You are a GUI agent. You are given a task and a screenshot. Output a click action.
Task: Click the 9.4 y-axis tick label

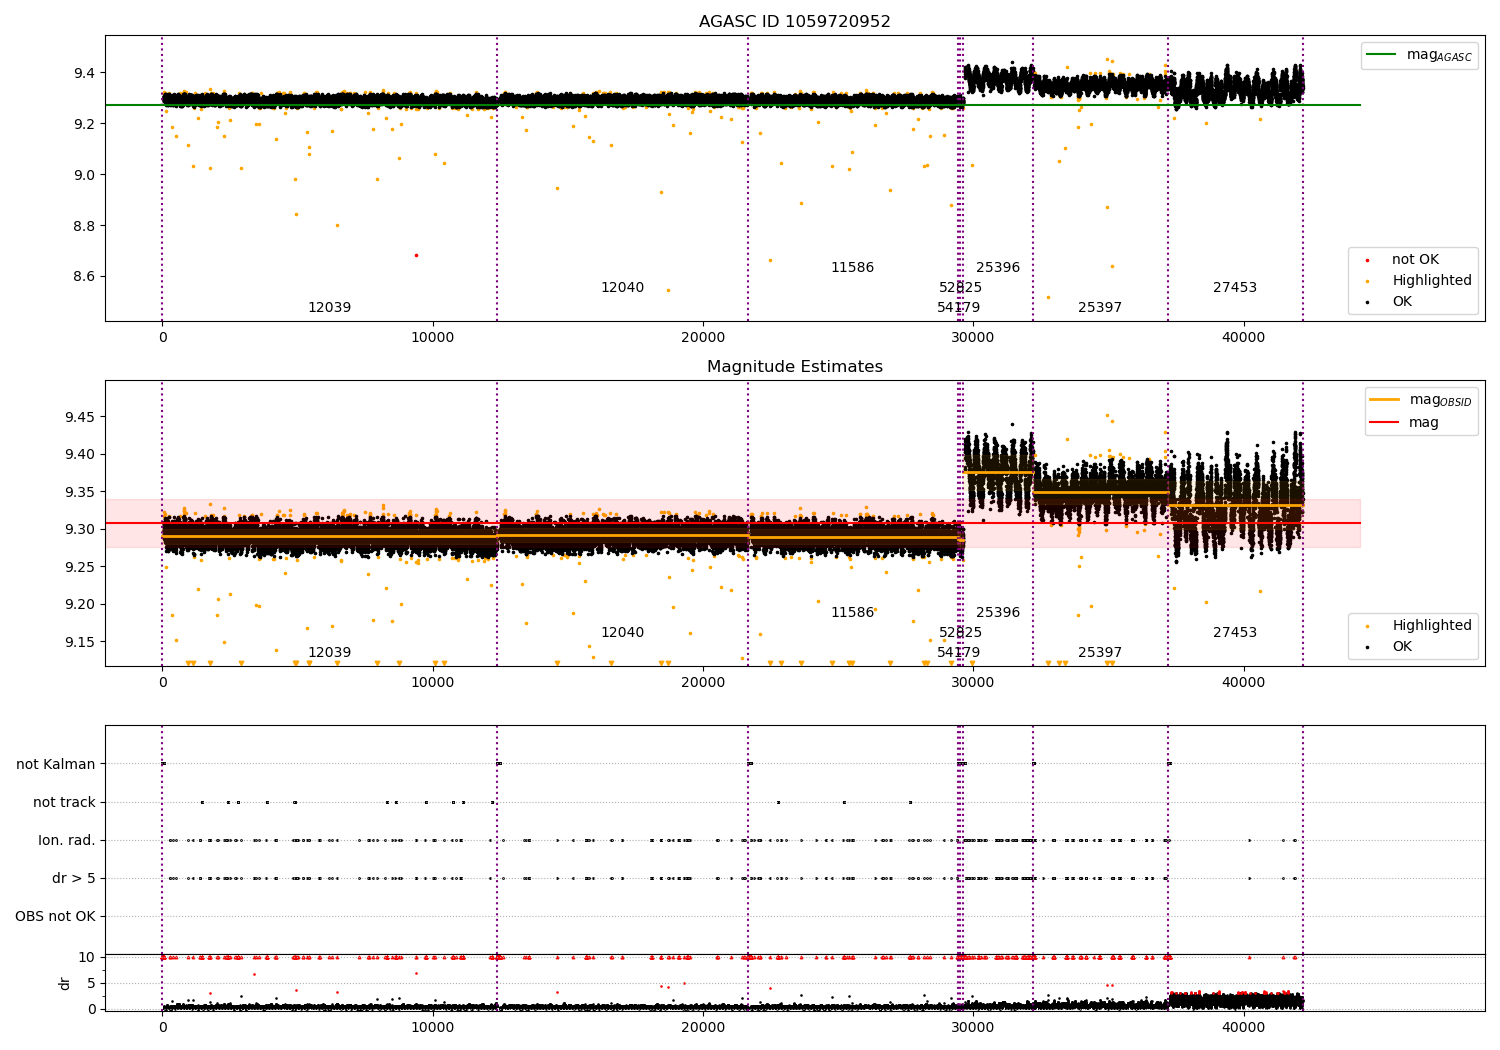point(84,73)
